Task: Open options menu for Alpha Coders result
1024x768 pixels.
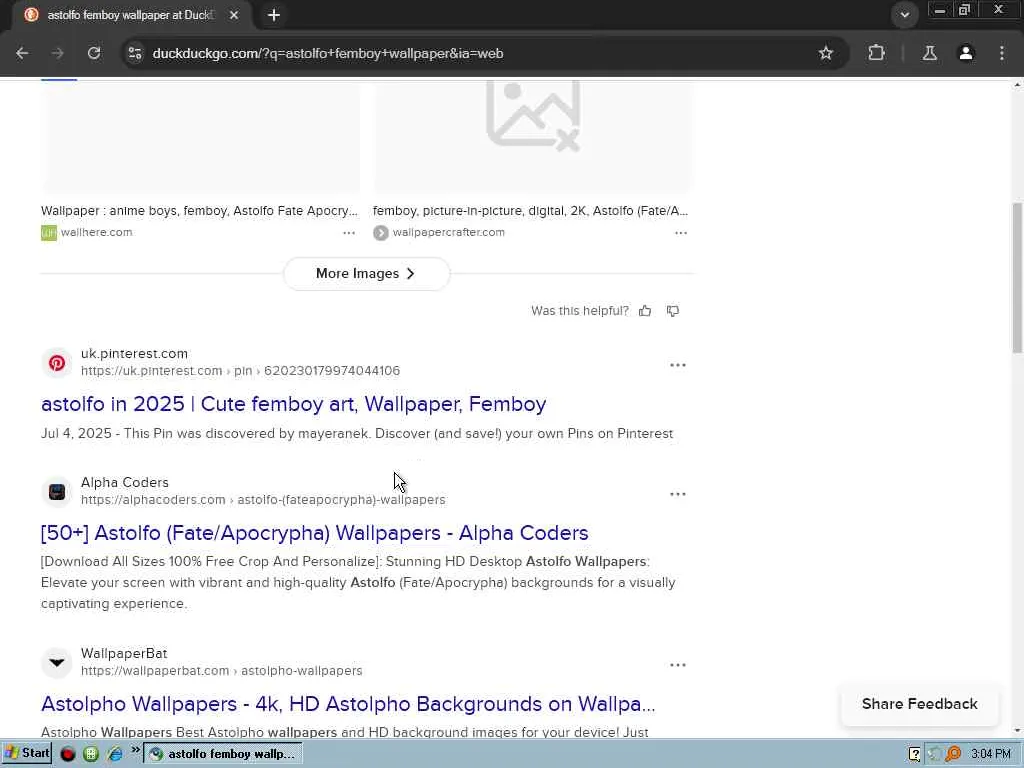Action: pyautogui.click(x=678, y=494)
